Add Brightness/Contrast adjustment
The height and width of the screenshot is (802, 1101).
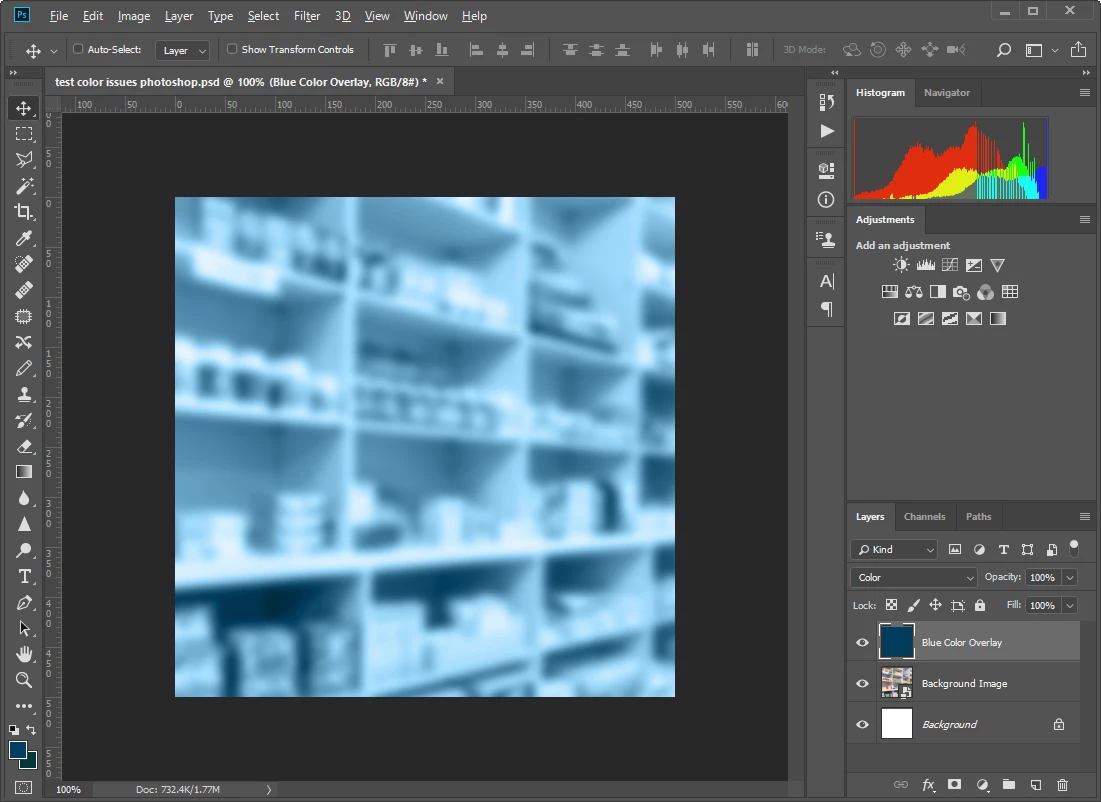901,265
